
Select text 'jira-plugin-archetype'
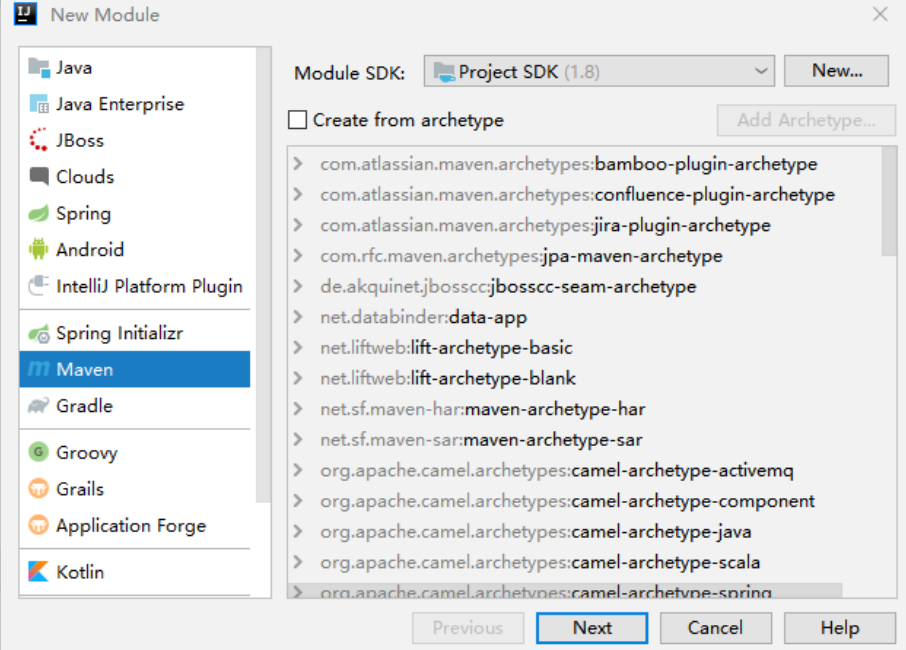[682, 225]
